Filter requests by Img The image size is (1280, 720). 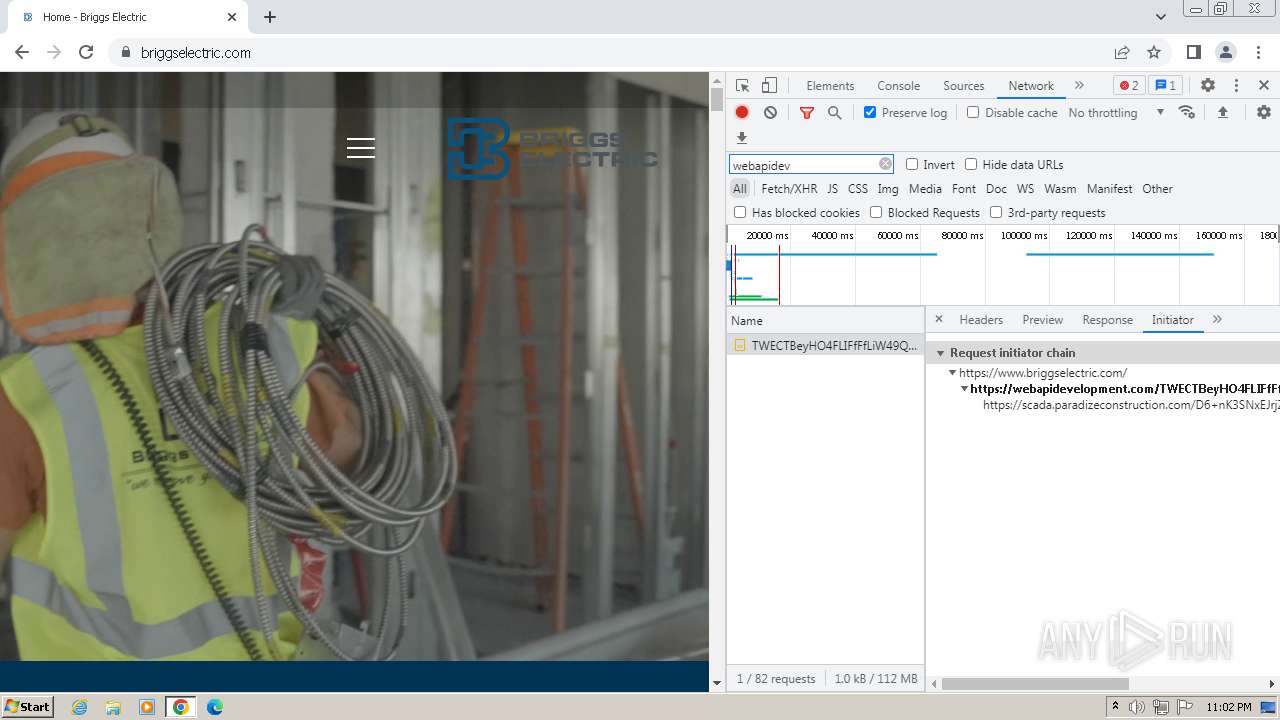888,188
